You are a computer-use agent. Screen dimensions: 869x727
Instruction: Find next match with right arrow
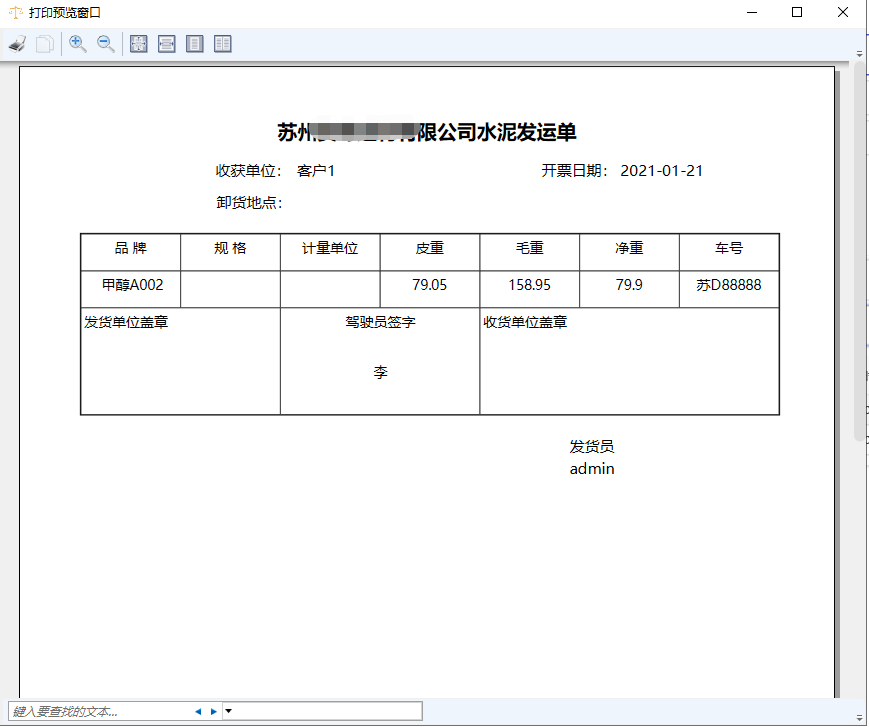tap(213, 711)
